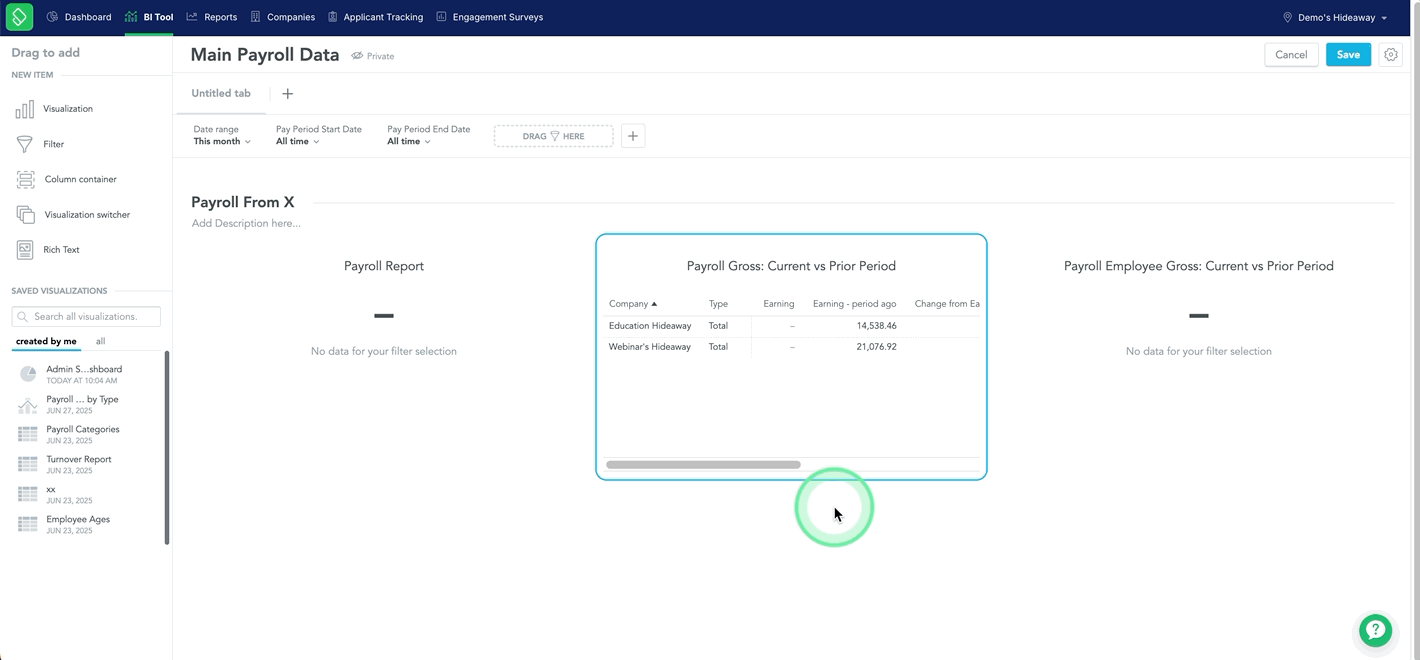Click the Webinar's Hideaway cell

point(650,347)
